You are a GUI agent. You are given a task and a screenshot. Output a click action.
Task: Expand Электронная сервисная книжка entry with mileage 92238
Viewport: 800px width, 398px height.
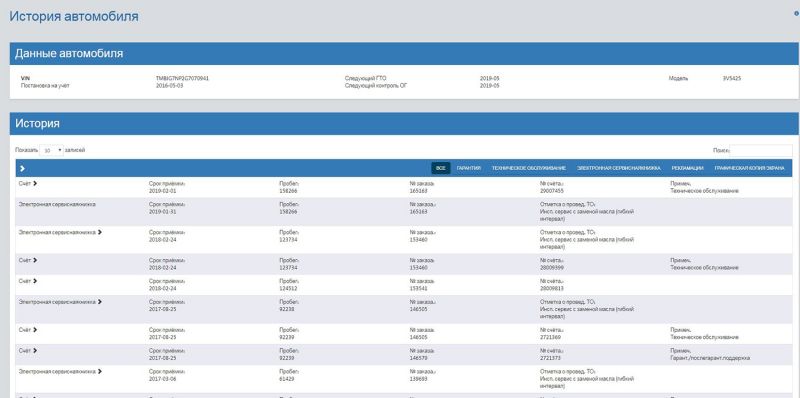click(x=99, y=302)
